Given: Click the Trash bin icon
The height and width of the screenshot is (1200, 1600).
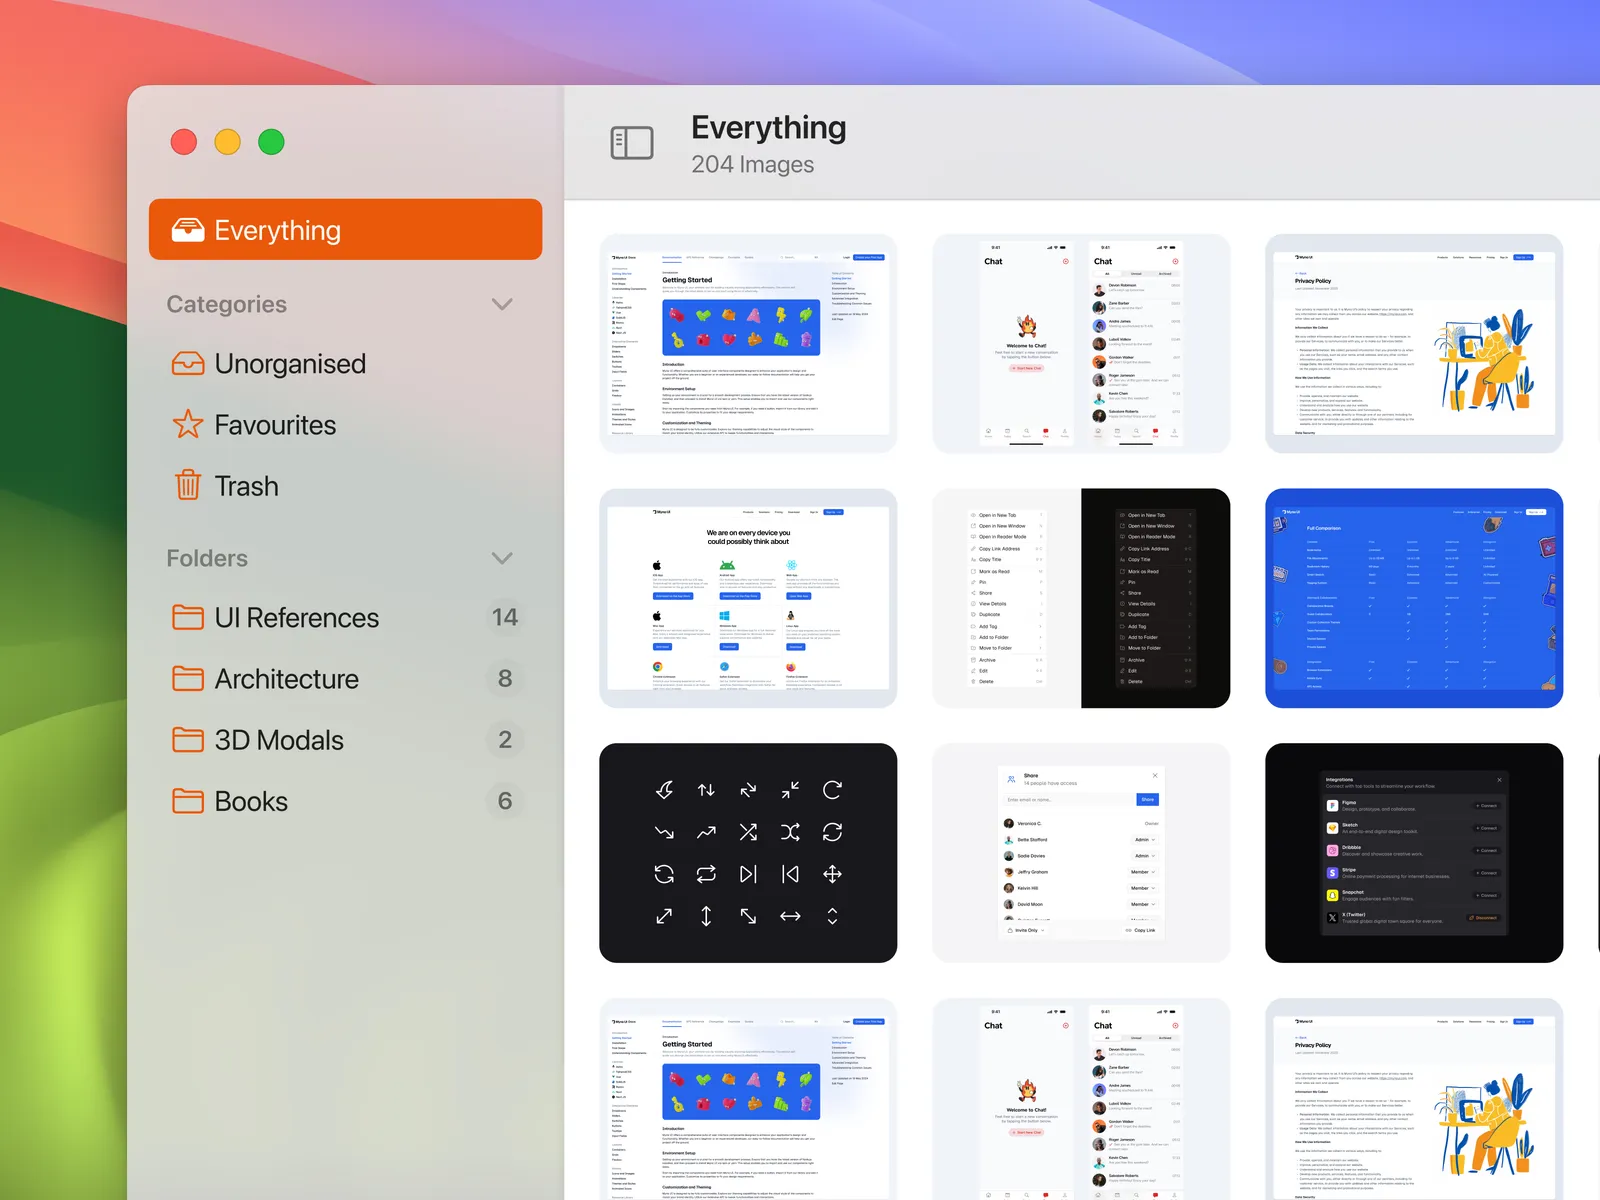Looking at the screenshot, I should point(188,486).
